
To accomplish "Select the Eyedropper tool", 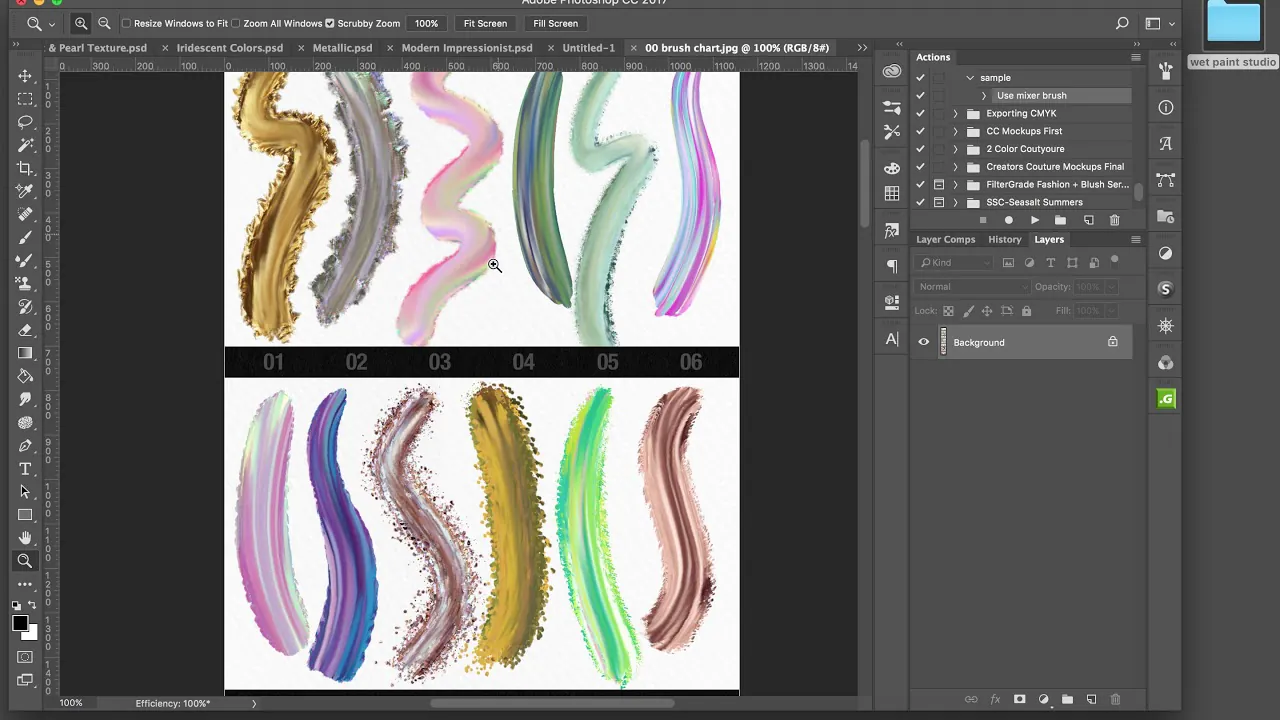I will (x=25, y=191).
